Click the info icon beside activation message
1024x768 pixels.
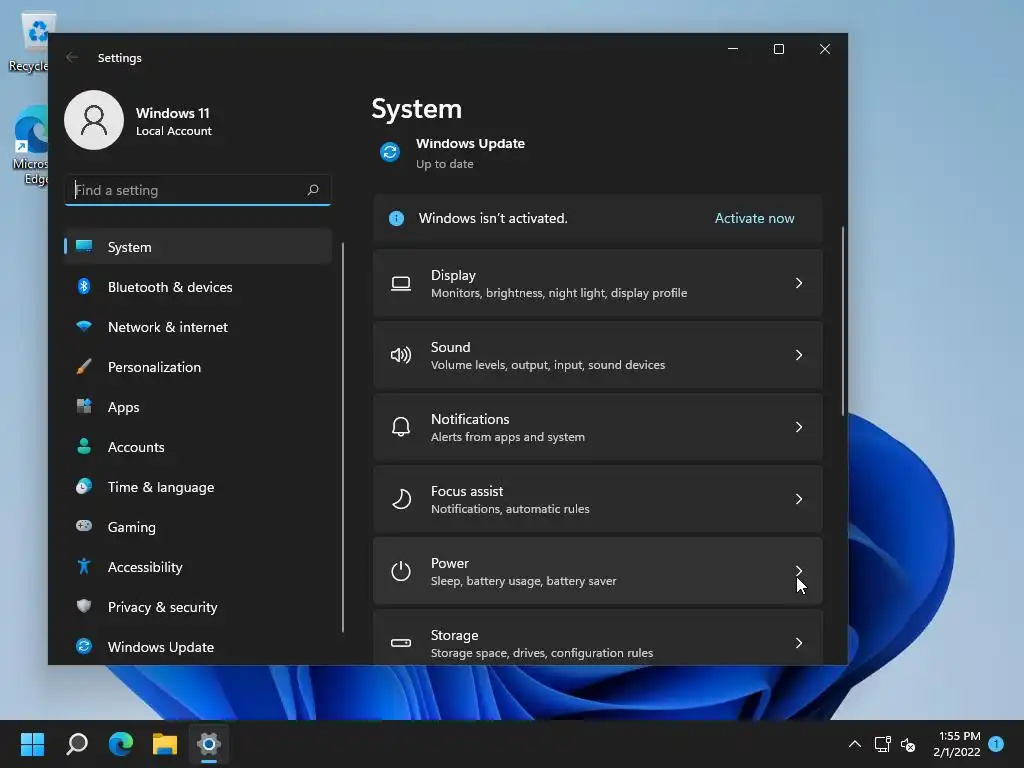[x=396, y=218]
